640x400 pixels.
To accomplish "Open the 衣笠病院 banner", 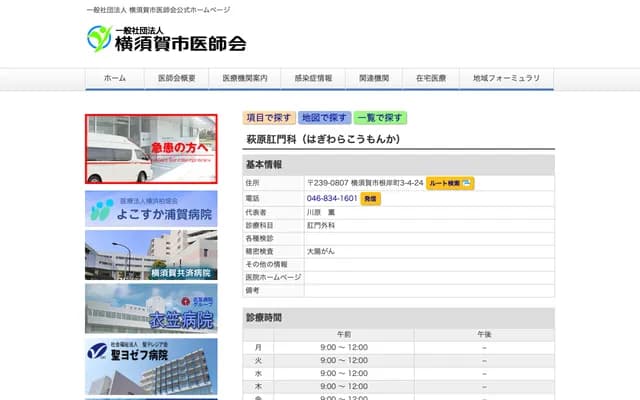I will point(151,308).
